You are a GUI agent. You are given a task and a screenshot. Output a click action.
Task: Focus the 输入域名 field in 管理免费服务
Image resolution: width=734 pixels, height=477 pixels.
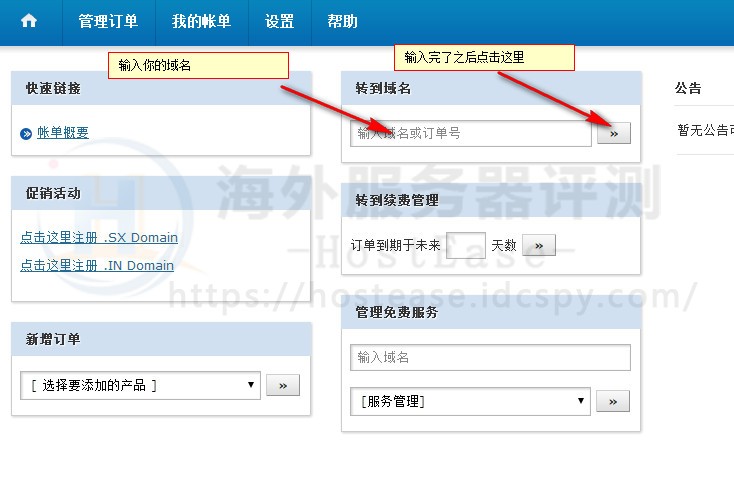tap(490, 357)
